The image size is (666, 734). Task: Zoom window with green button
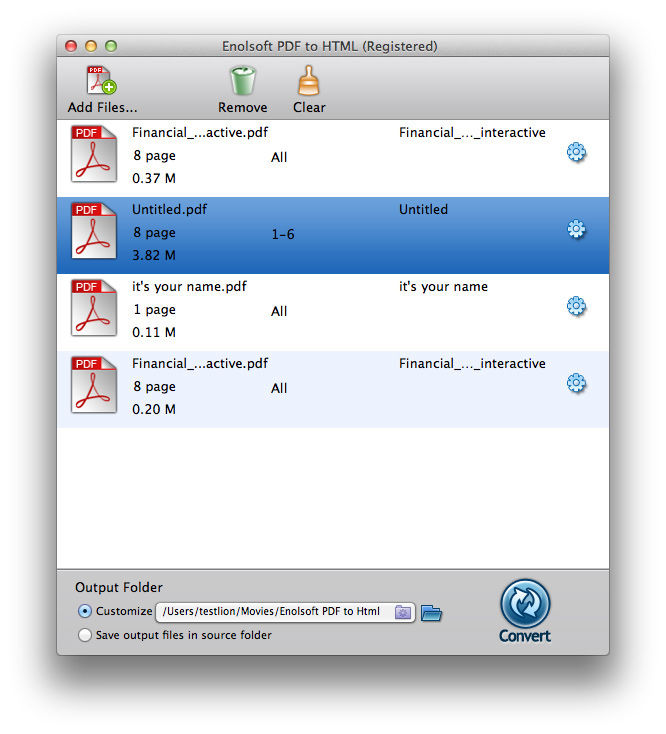(111, 46)
